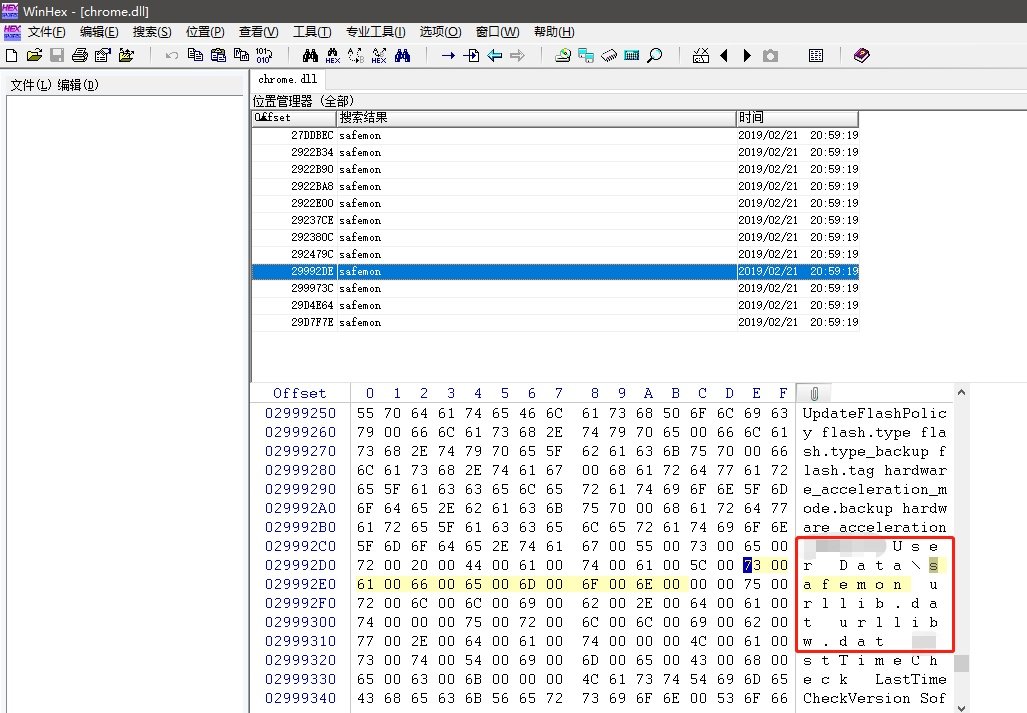Open the Calculator tool icon
This screenshot has height=713, width=1027.
tap(631, 56)
